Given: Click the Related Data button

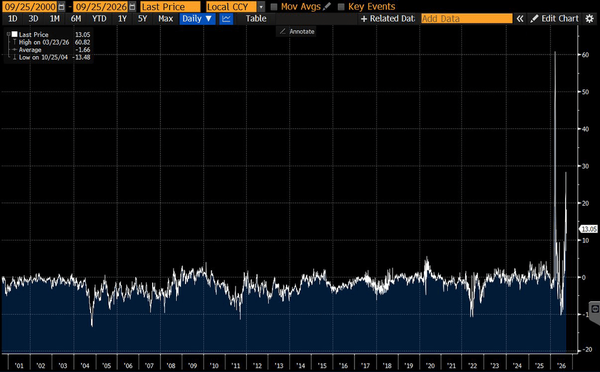Looking at the screenshot, I should tap(388, 19).
